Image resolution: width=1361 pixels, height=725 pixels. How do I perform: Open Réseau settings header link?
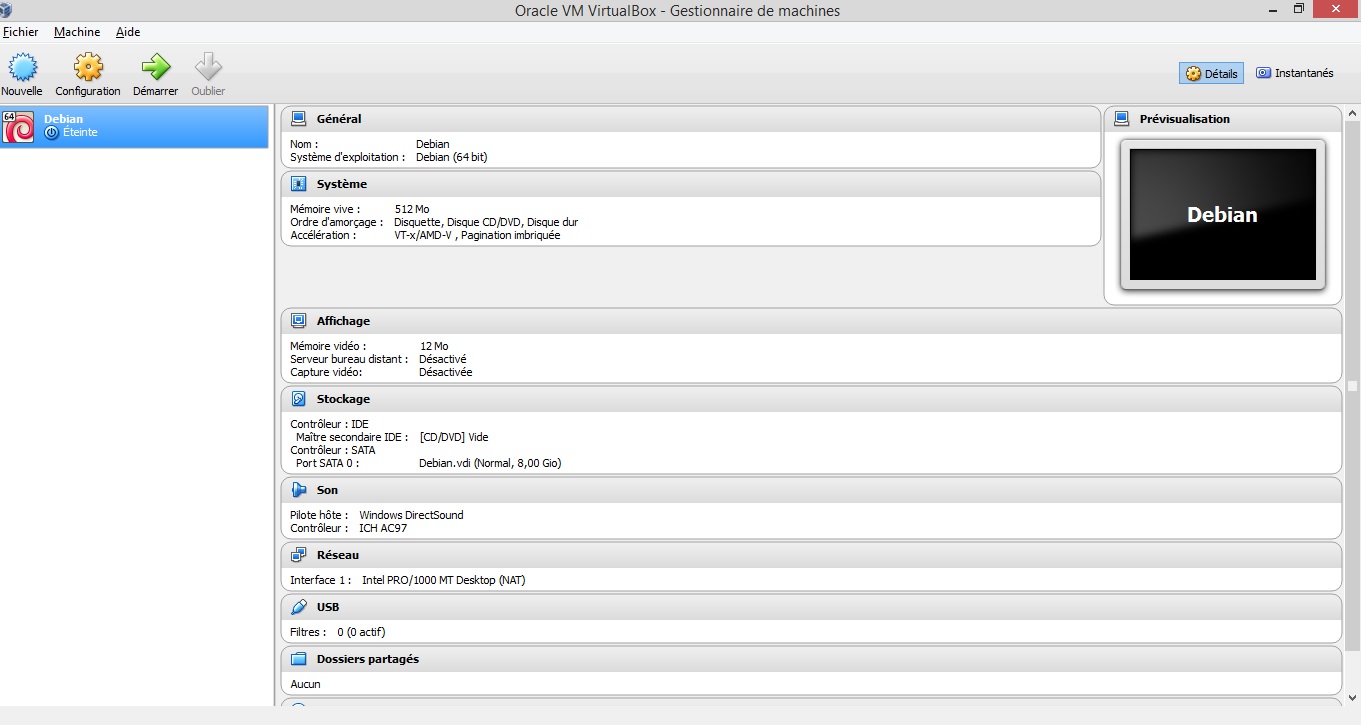click(338, 555)
